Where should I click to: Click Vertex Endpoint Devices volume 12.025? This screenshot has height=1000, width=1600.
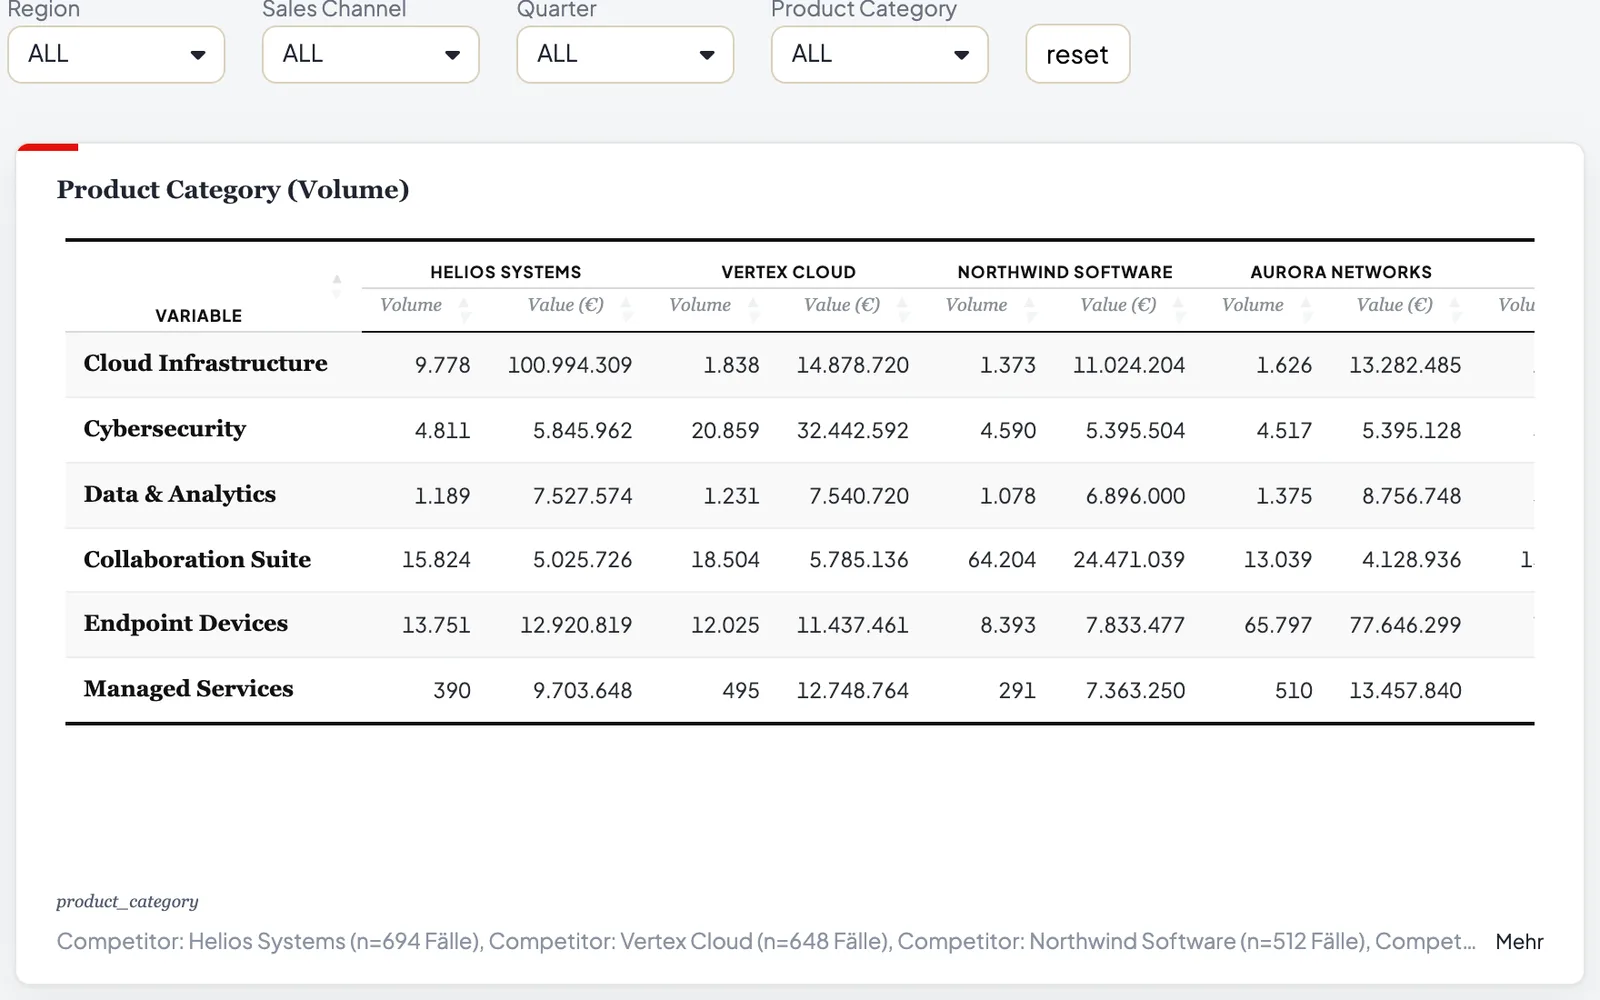tap(725, 625)
